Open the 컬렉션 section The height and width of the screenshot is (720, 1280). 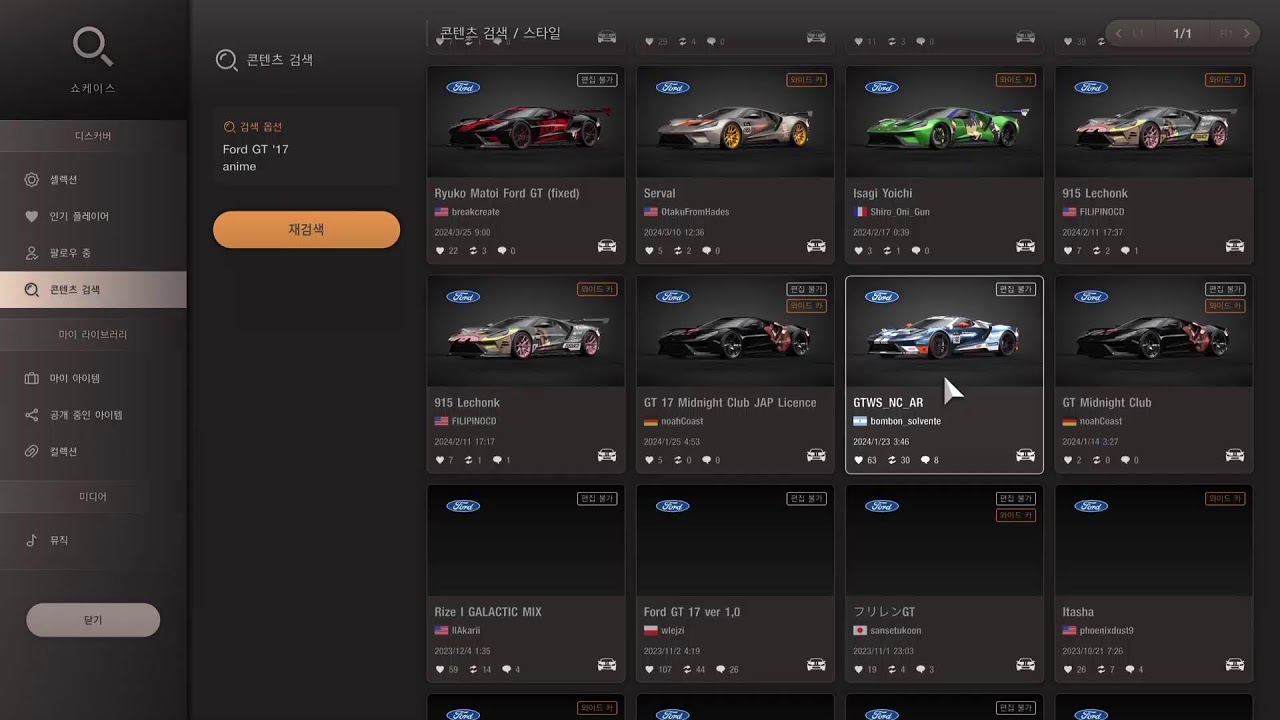click(93, 452)
